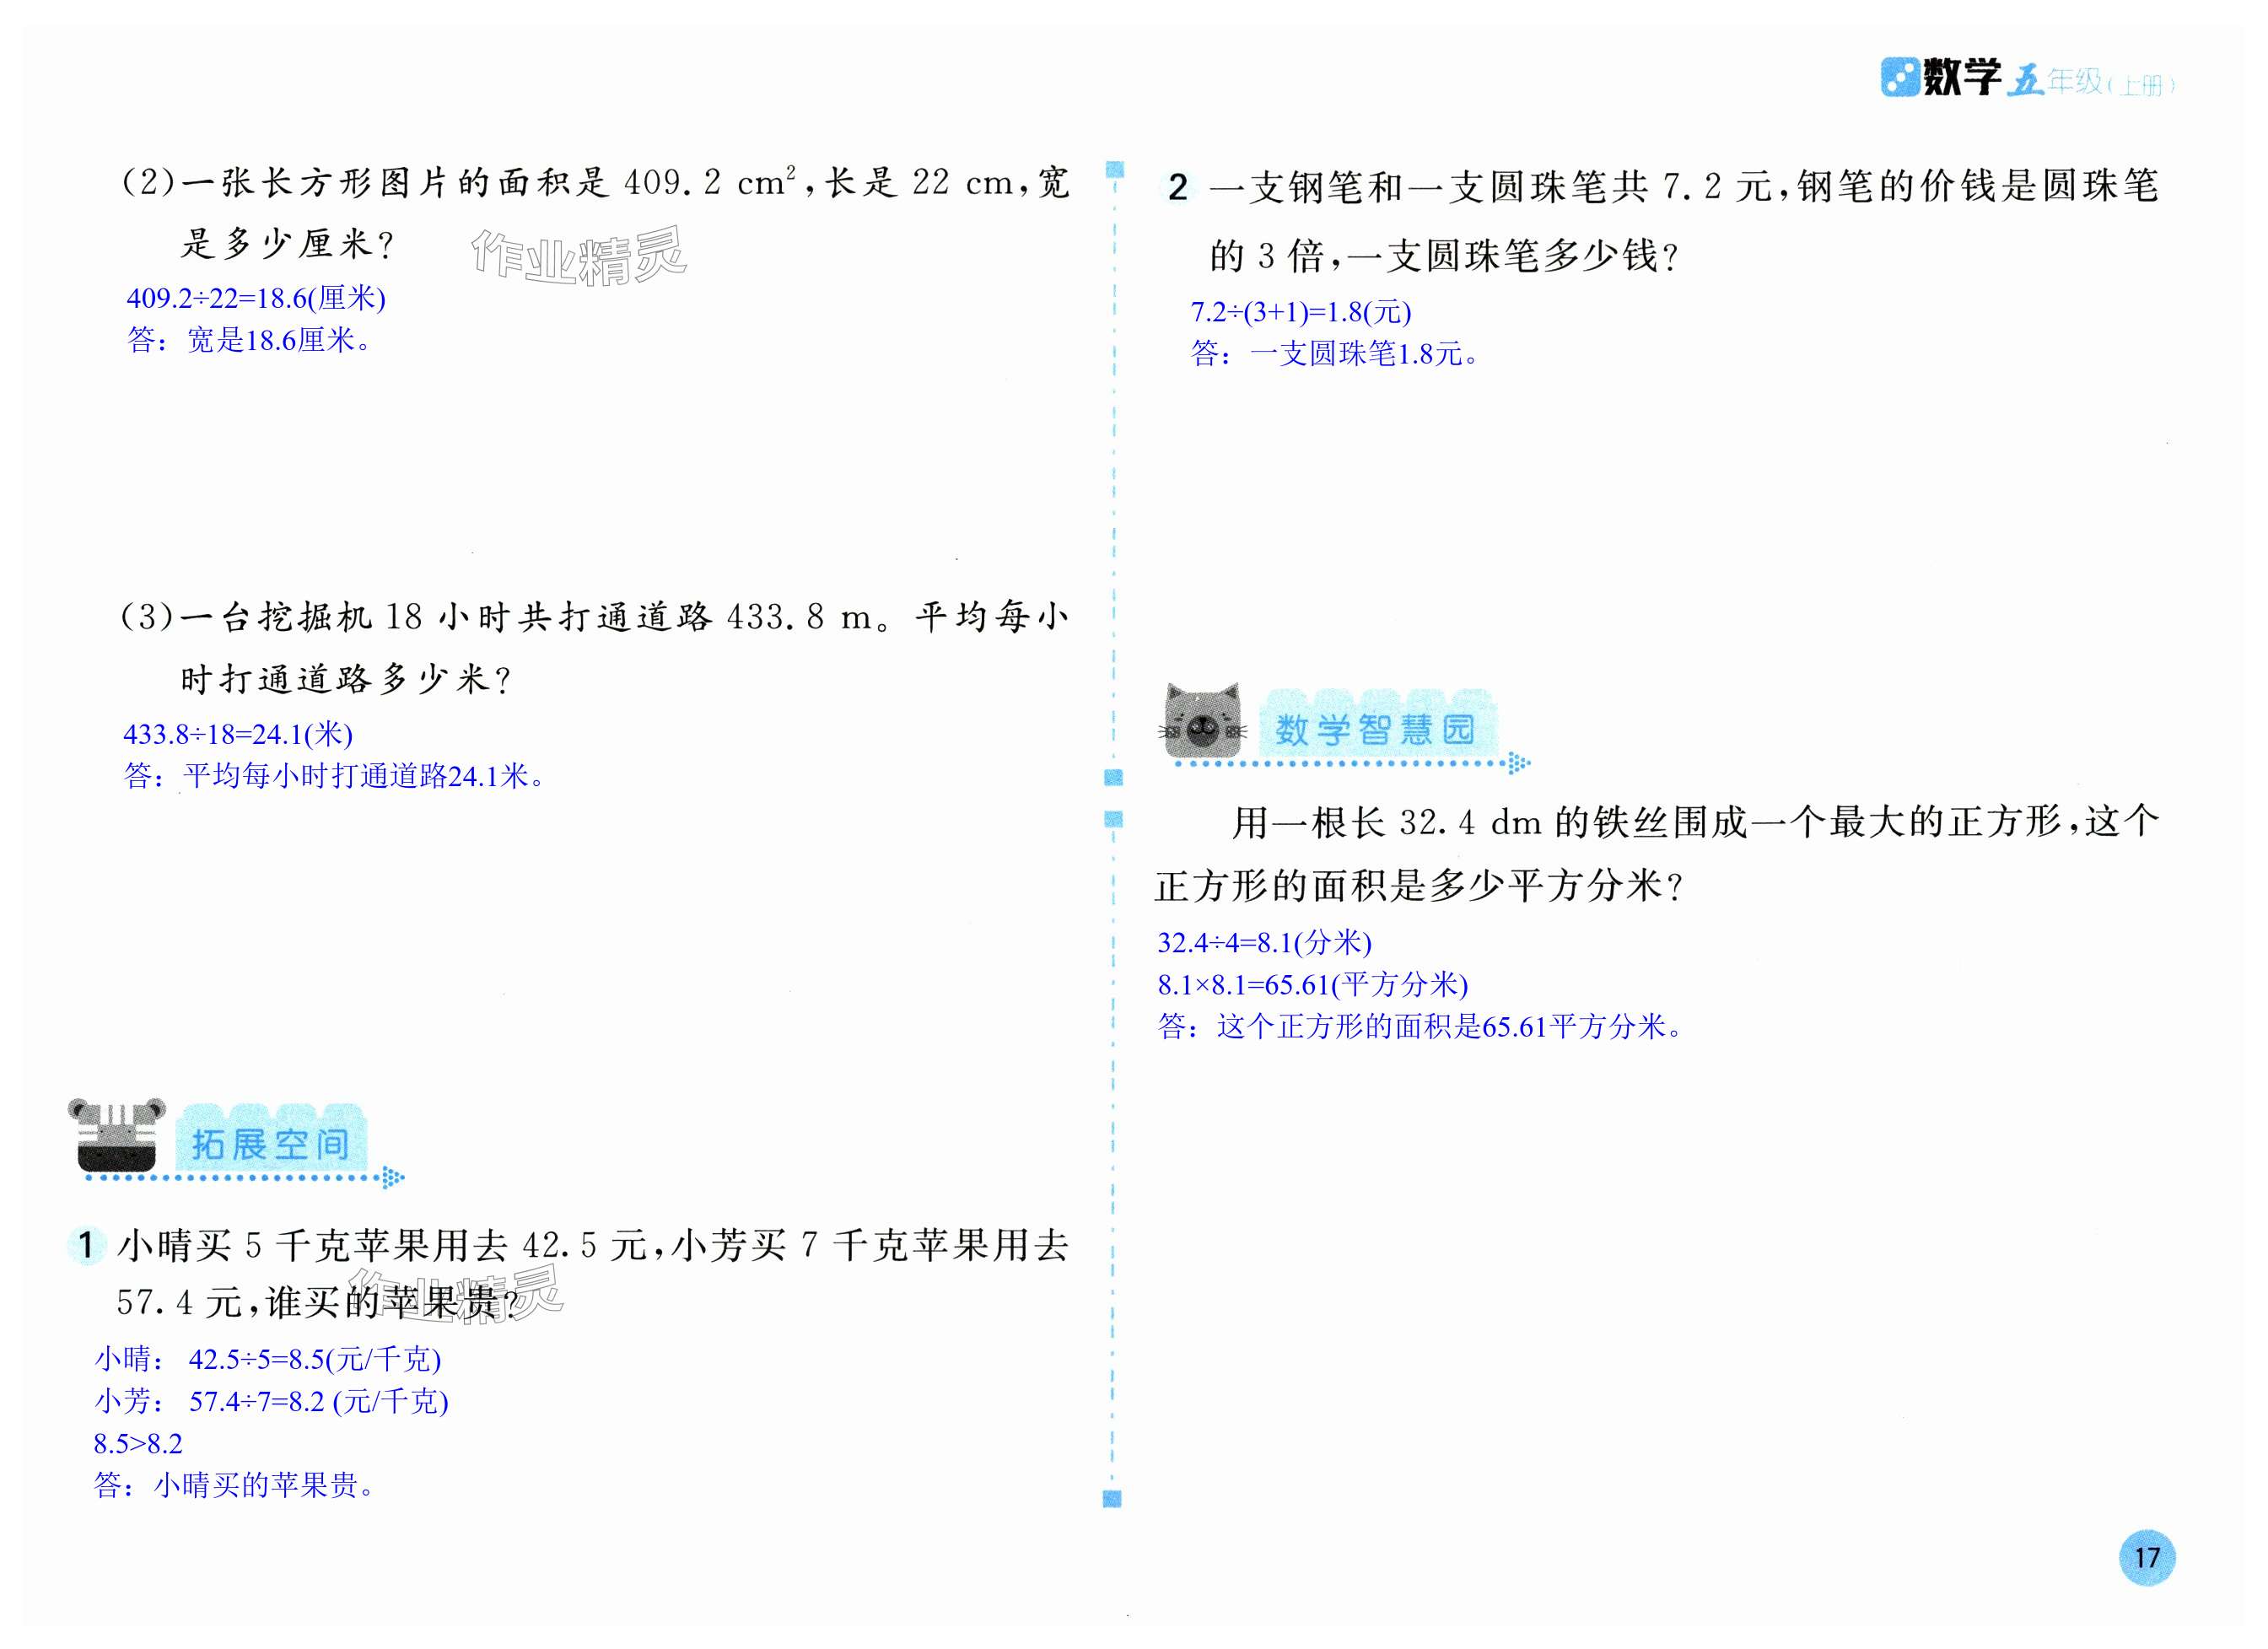The image size is (2268, 1649).
Task: Click the blue number 1 question badge
Action: coord(86,1245)
